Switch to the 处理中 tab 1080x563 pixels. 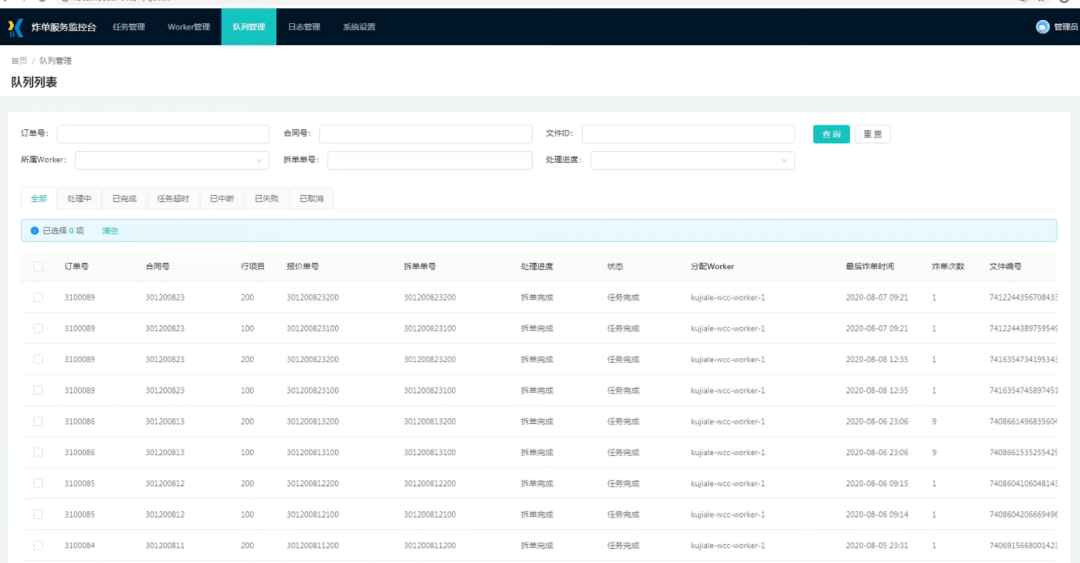click(79, 199)
